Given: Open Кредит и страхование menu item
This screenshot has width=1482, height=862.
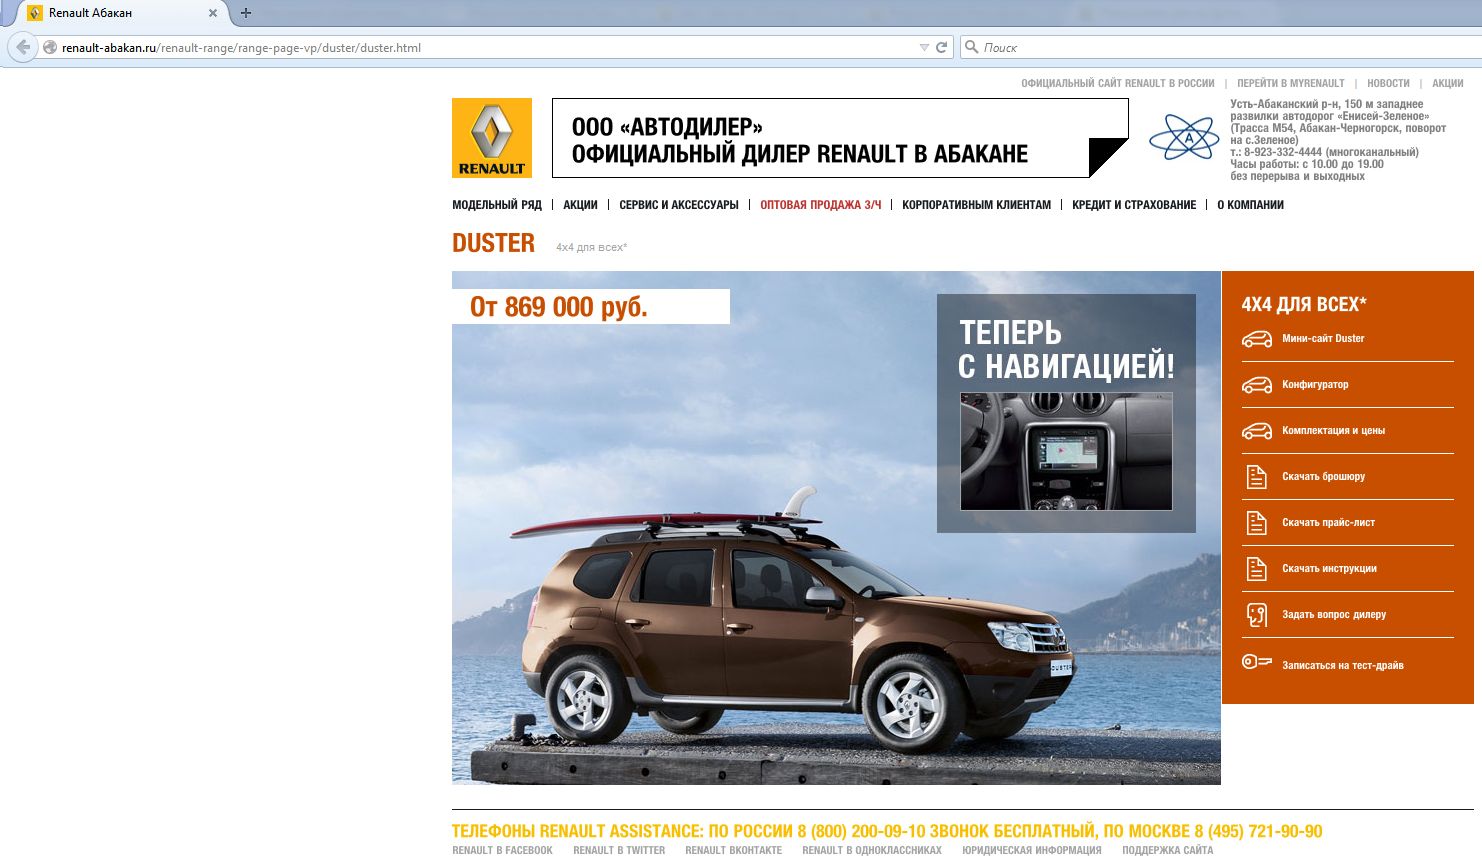Looking at the screenshot, I should pyautogui.click(x=1134, y=205).
